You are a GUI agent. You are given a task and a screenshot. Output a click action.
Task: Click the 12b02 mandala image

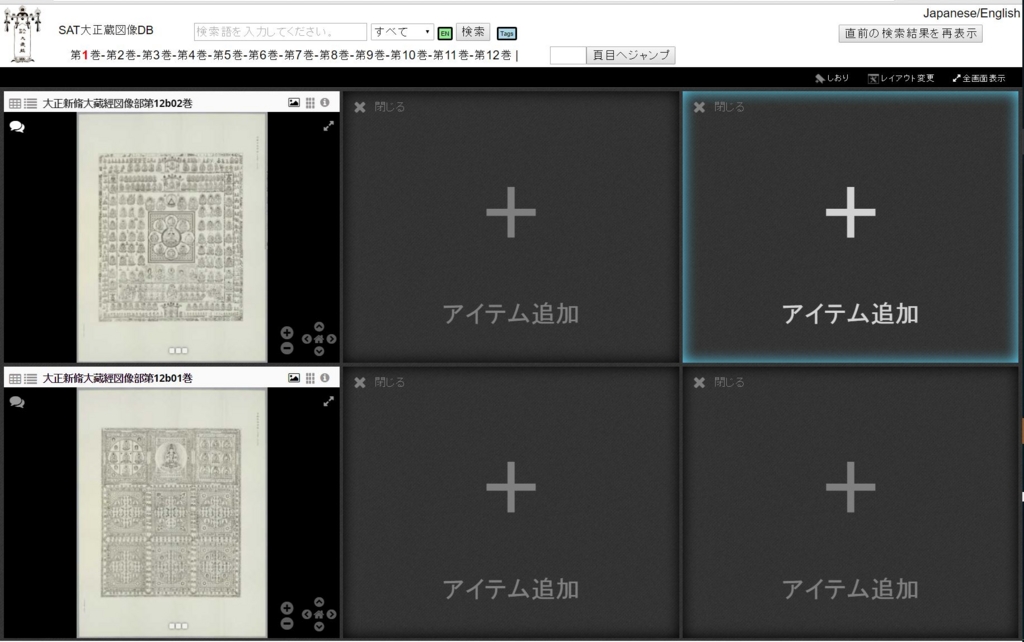click(x=171, y=237)
